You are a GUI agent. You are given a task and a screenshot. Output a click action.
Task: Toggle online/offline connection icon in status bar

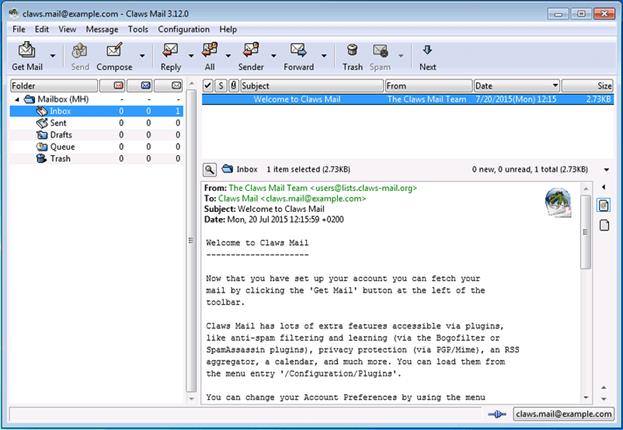(497, 414)
